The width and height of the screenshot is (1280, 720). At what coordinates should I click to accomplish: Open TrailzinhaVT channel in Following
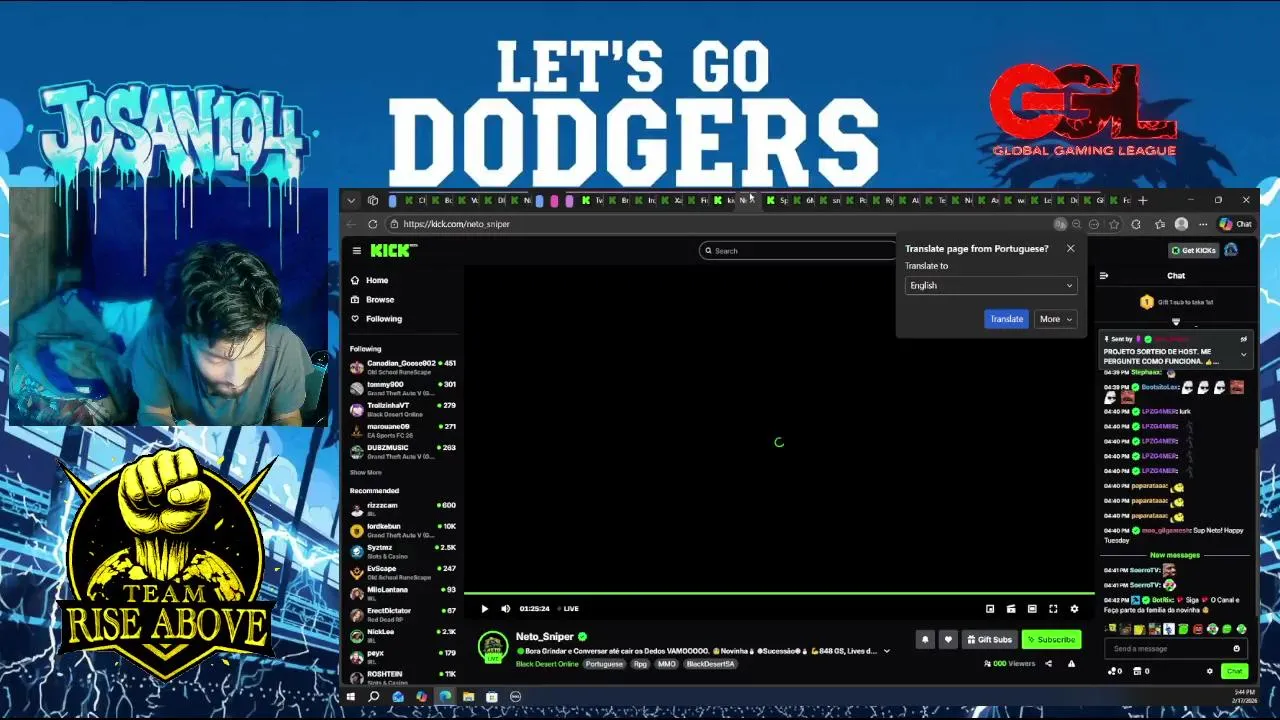point(403,409)
